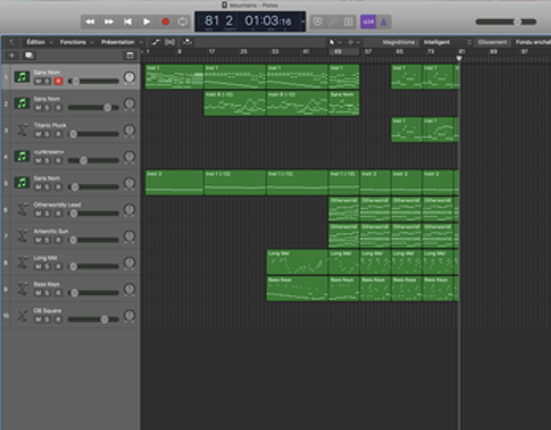Click the automation show/hide icon
This screenshot has width=551, height=430.
(155, 42)
